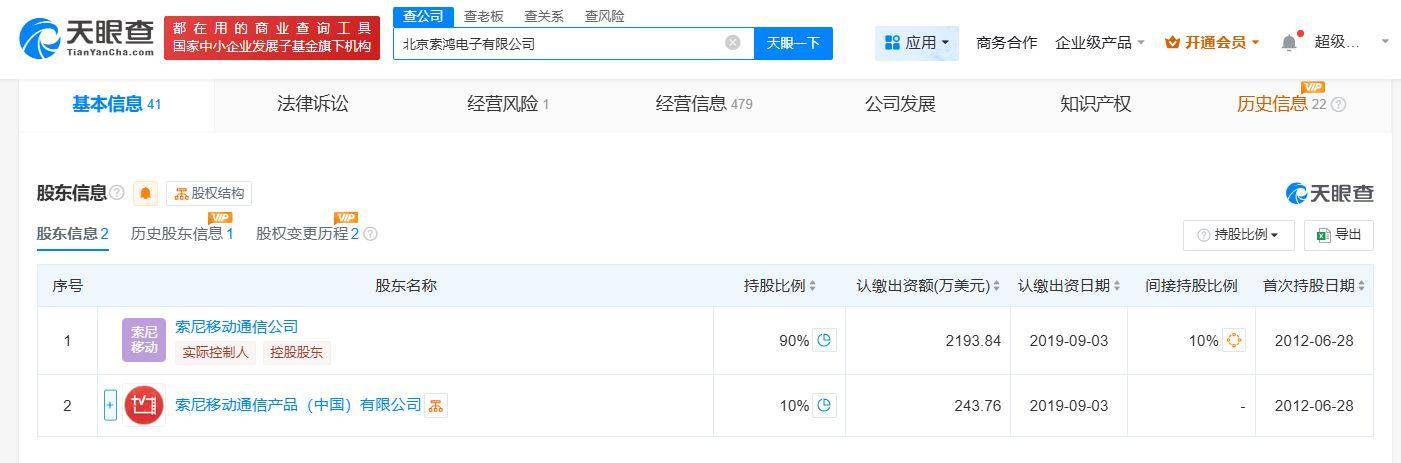Open the notification bell in header
The width and height of the screenshot is (1401, 463).
[x=1289, y=43]
